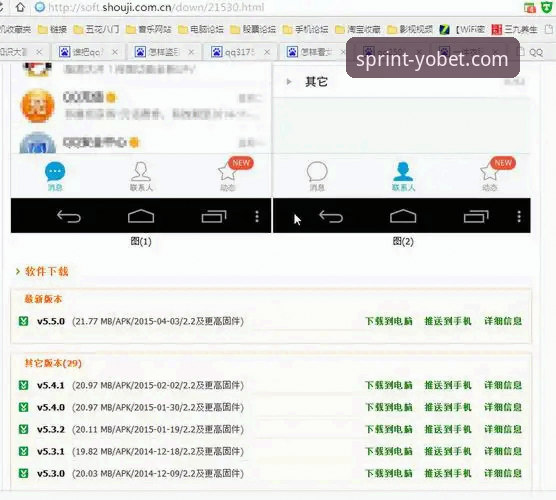Open the 链接 bookmark folder
Viewport: 556px width, 500px height.
[52, 29]
